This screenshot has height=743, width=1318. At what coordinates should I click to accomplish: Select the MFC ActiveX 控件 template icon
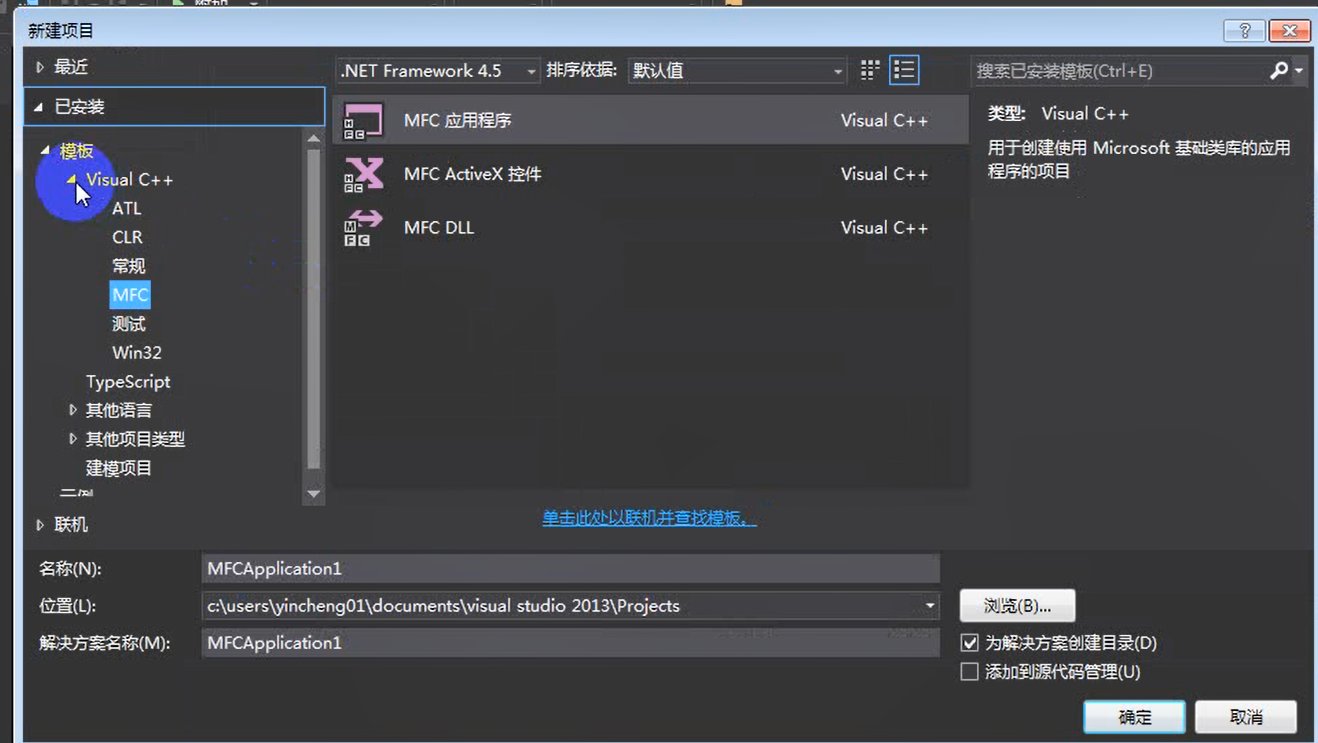tap(362, 173)
